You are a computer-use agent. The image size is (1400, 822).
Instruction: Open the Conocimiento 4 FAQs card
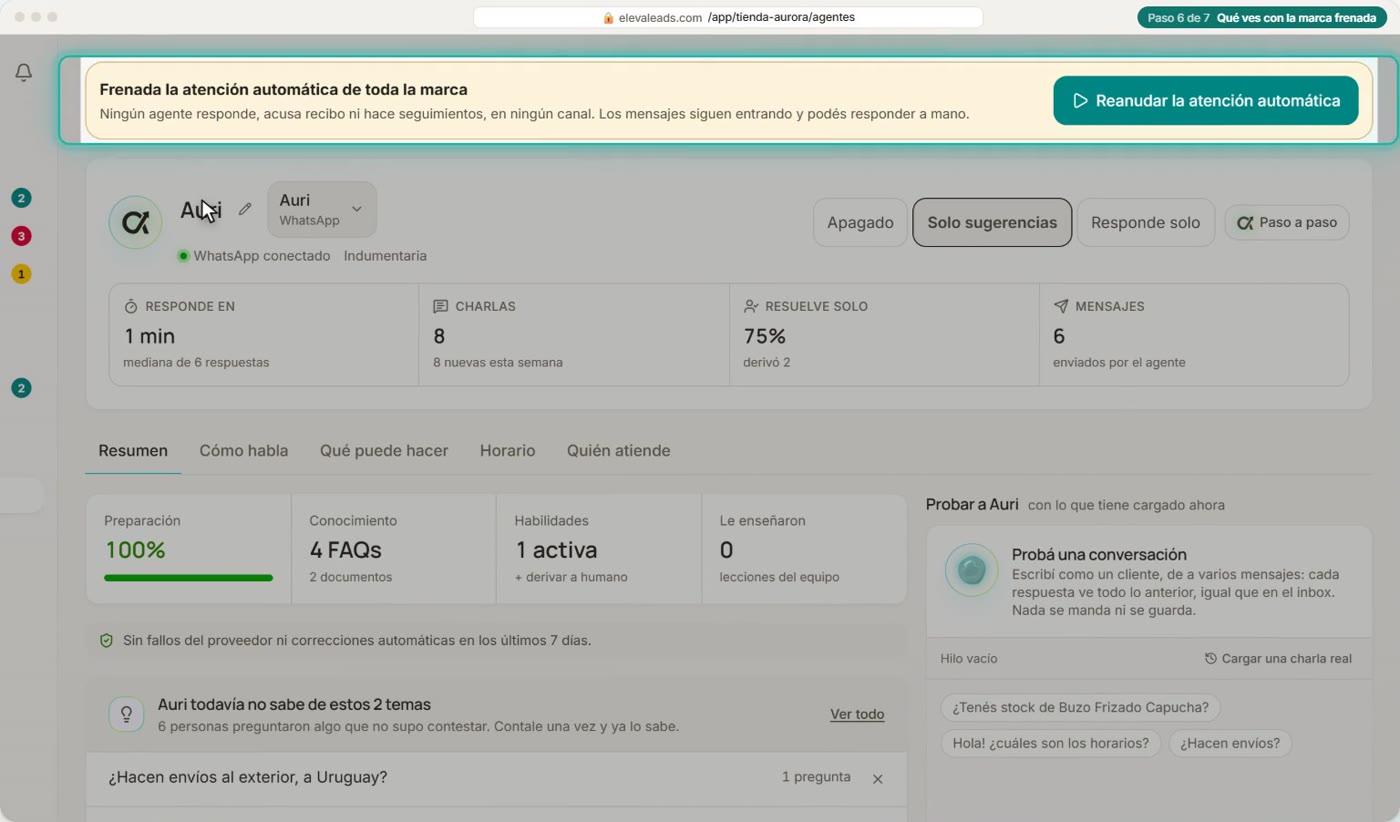pyautogui.click(x=394, y=549)
